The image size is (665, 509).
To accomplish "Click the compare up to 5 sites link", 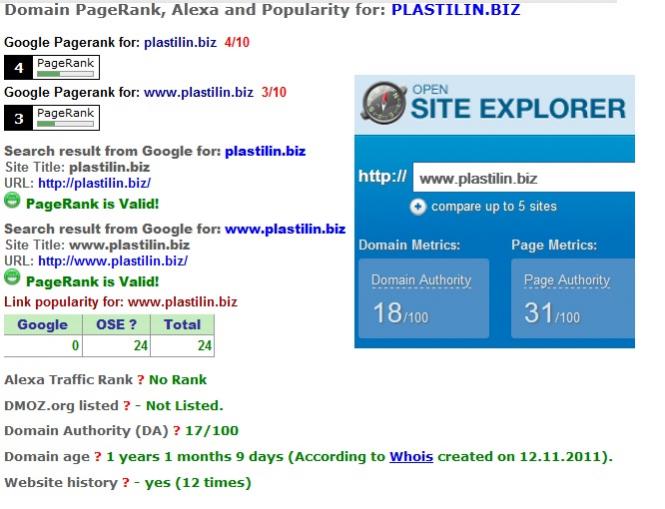I will tap(494, 207).
